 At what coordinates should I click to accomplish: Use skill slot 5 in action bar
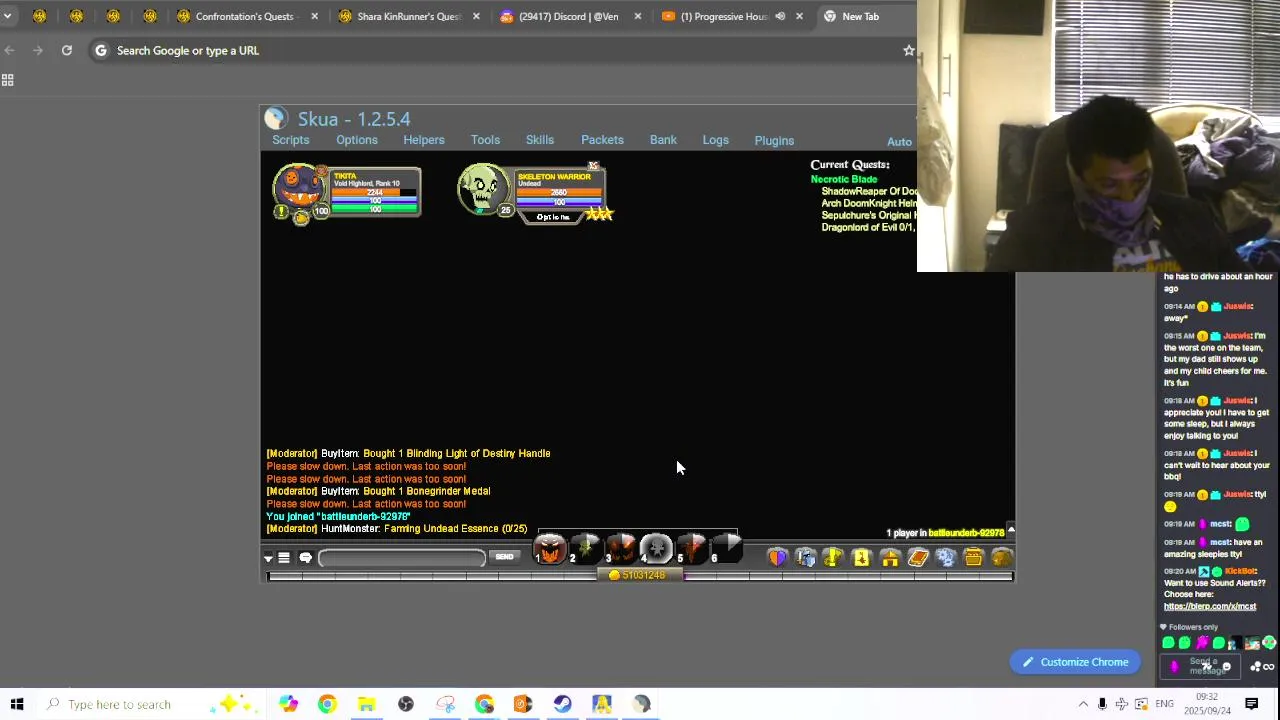coord(691,549)
